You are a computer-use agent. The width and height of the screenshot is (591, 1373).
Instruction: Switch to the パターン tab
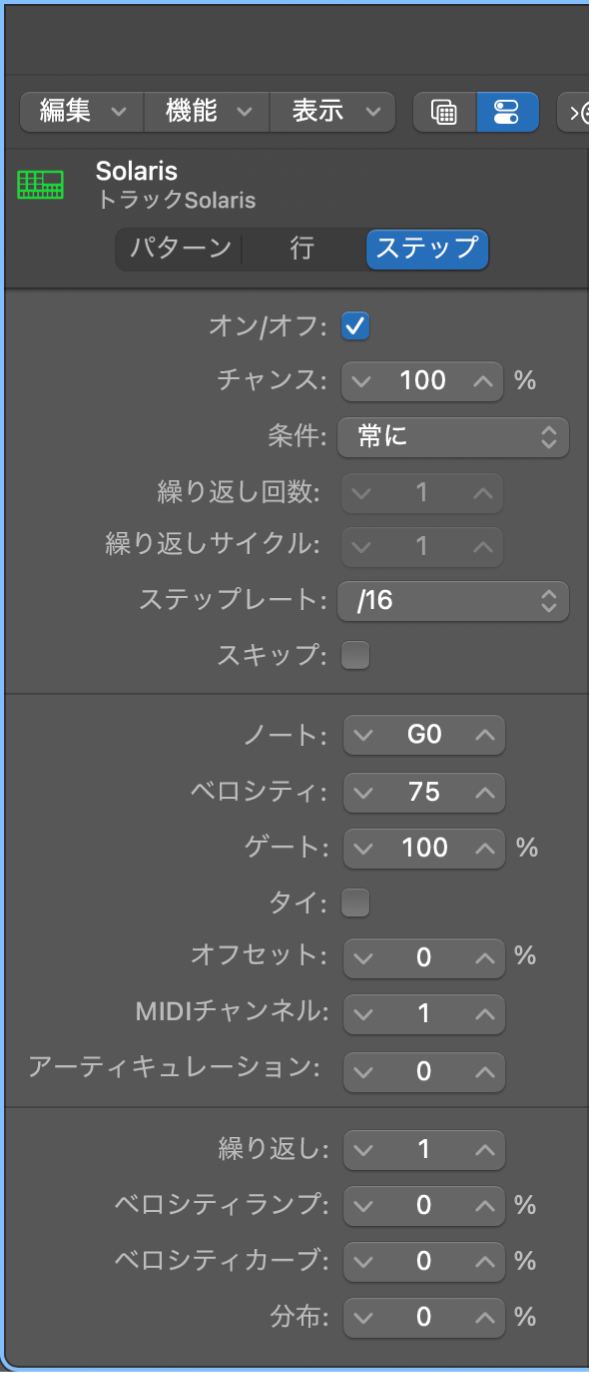click(180, 251)
